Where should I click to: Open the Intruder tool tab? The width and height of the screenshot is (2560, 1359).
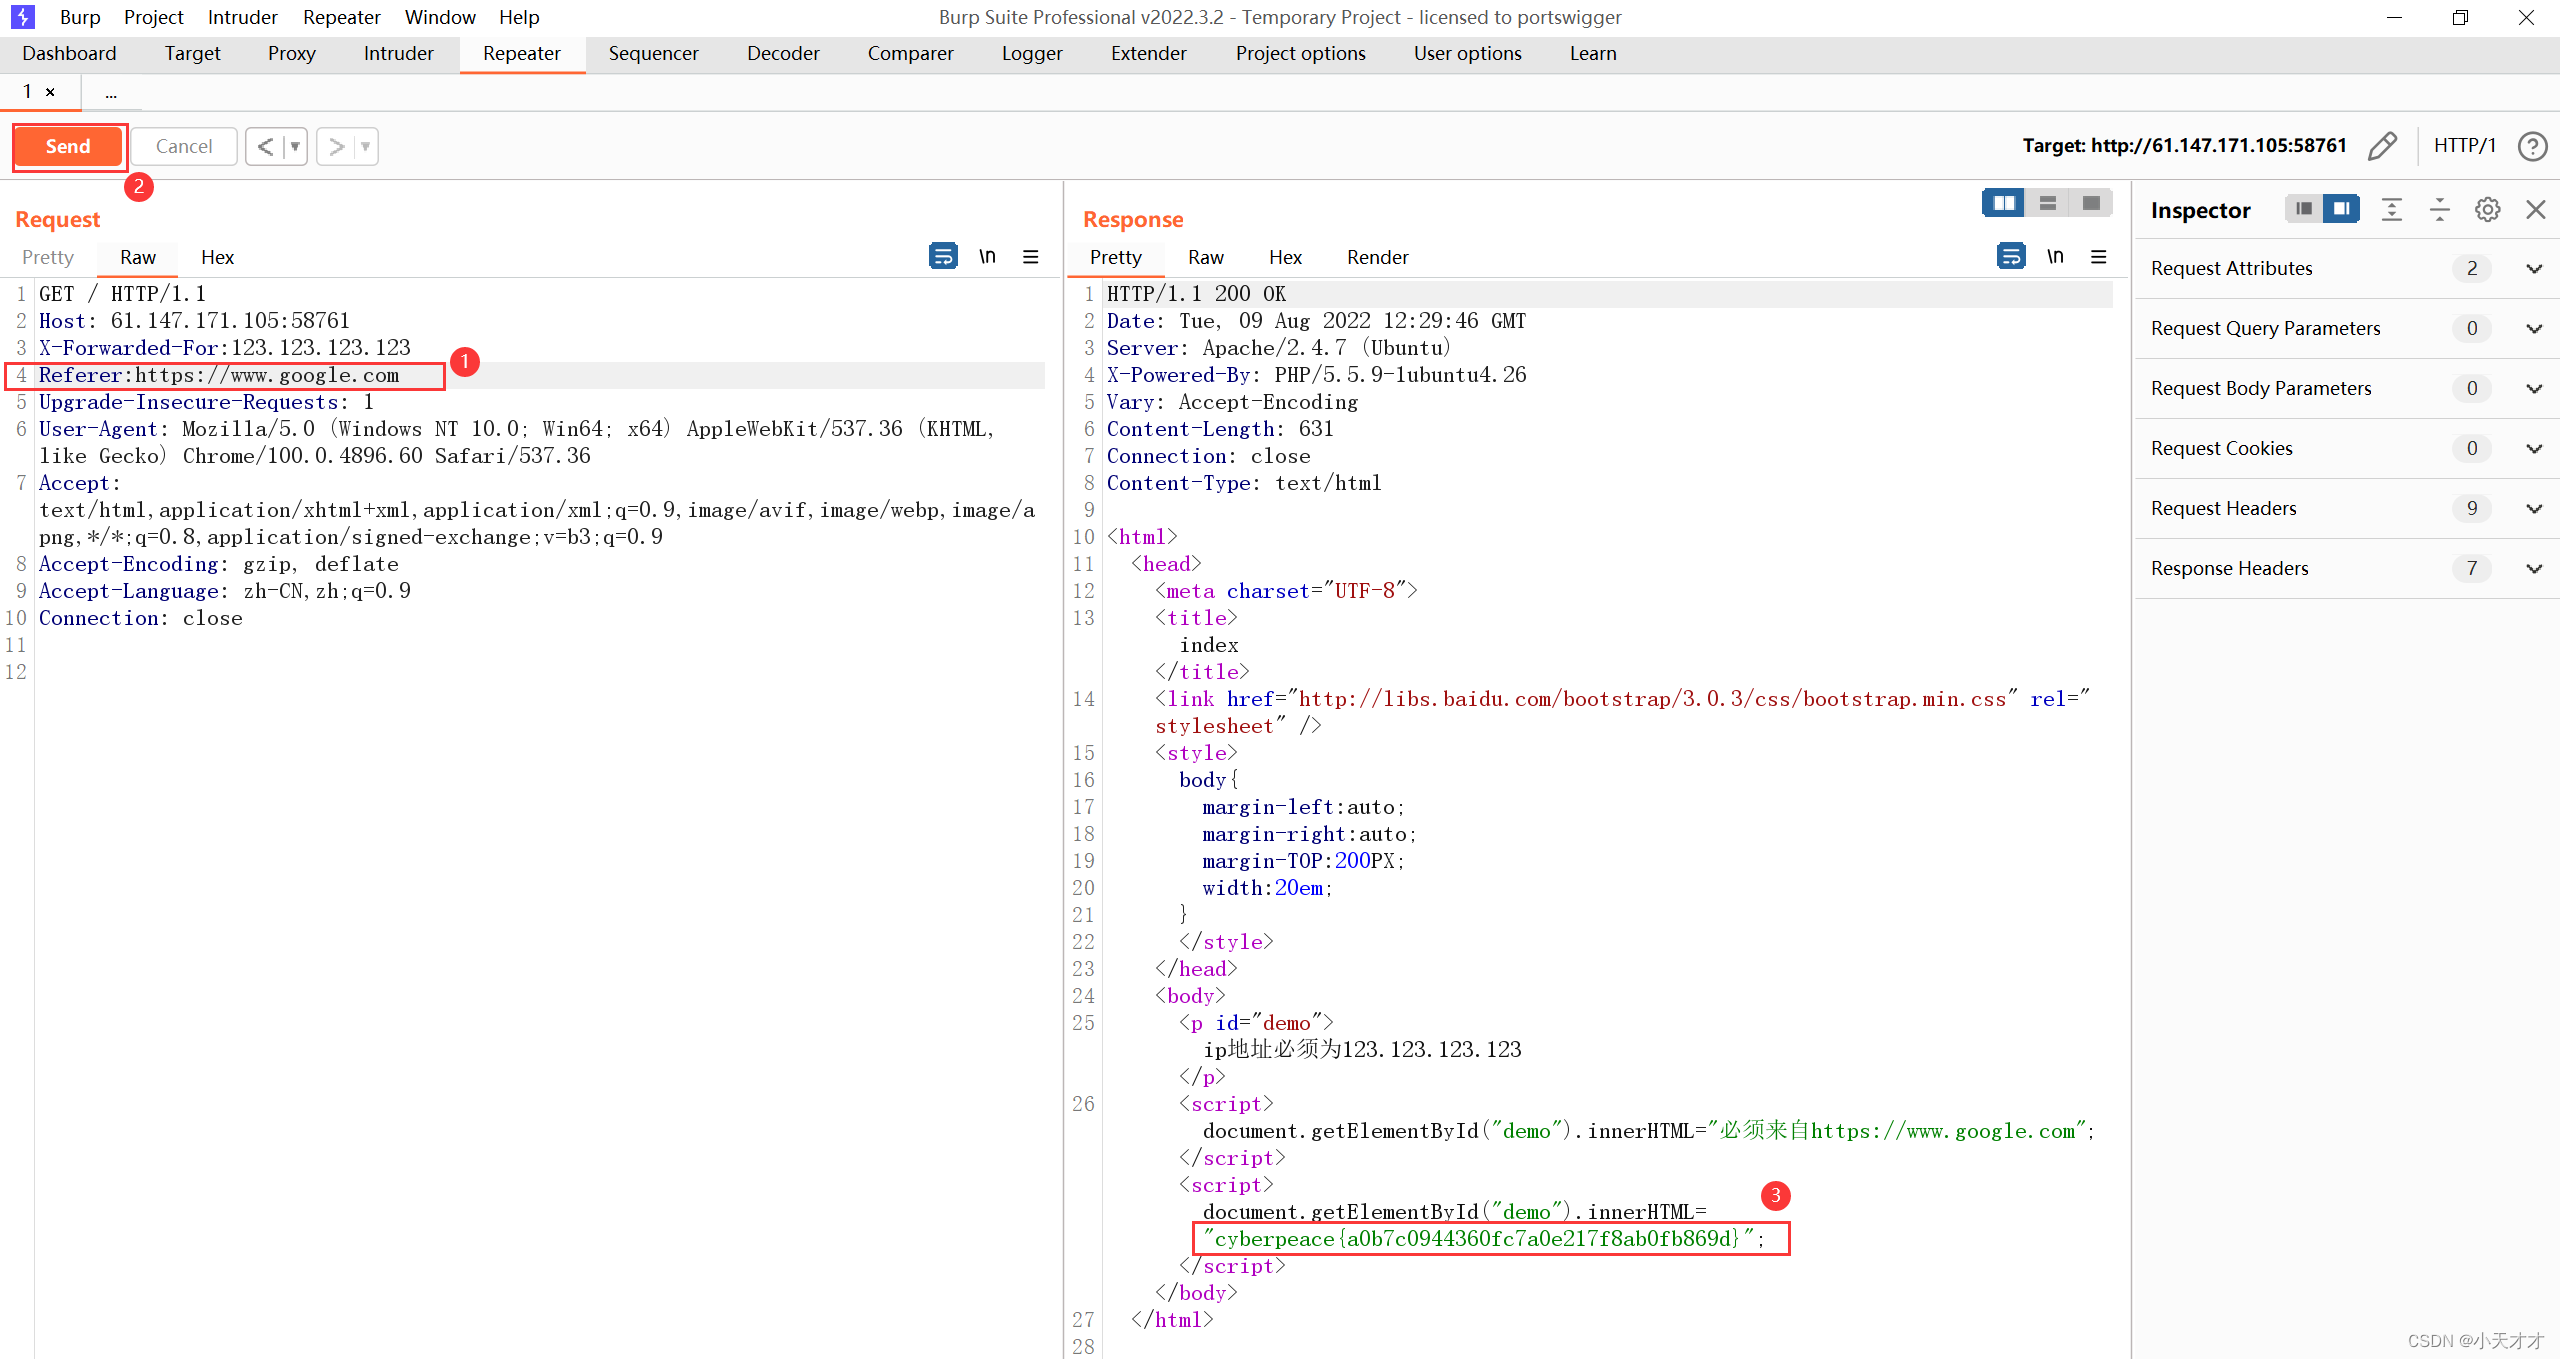pyautogui.click(x=398, y=53)
